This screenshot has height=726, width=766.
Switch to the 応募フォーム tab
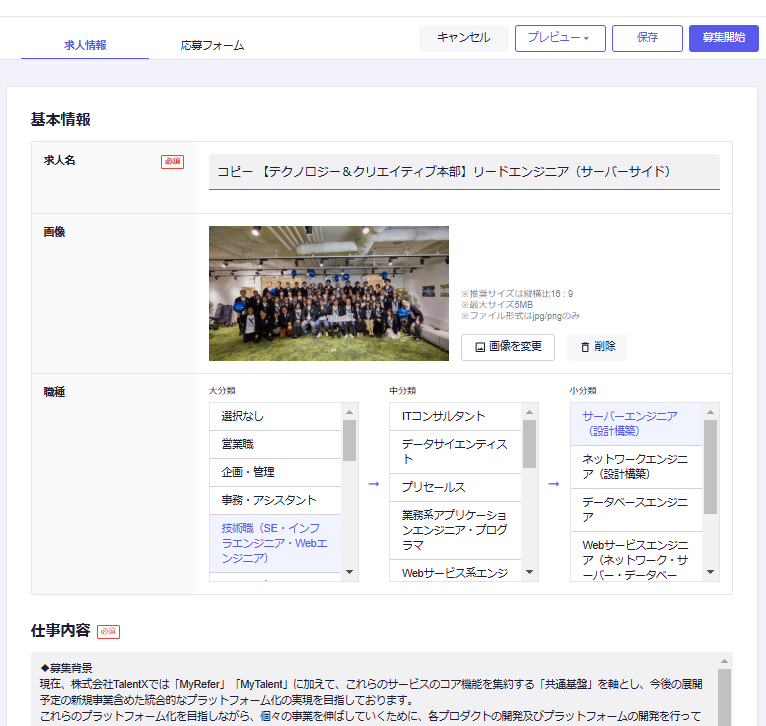coord(212,45)
